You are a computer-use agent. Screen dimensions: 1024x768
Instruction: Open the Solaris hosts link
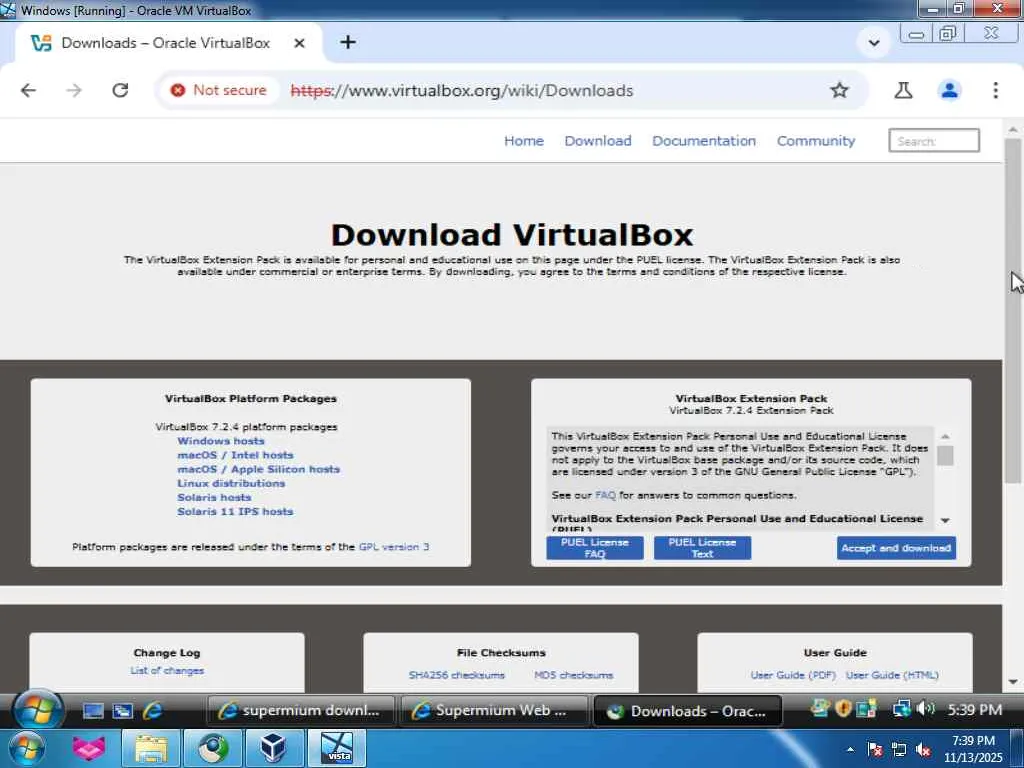(x=214, y=498)
